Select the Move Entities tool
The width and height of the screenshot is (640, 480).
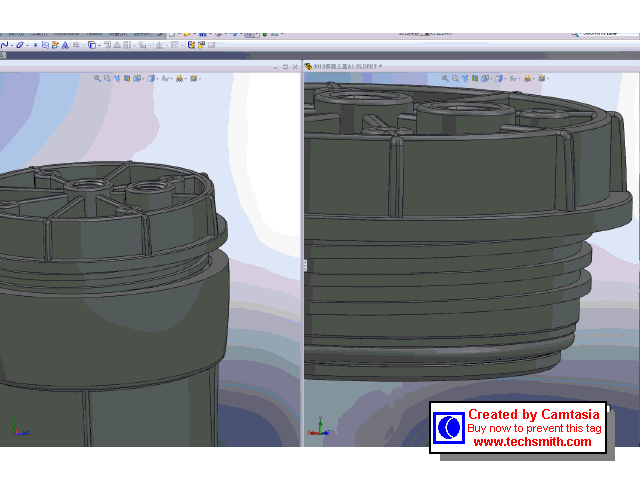pos(142,45)
